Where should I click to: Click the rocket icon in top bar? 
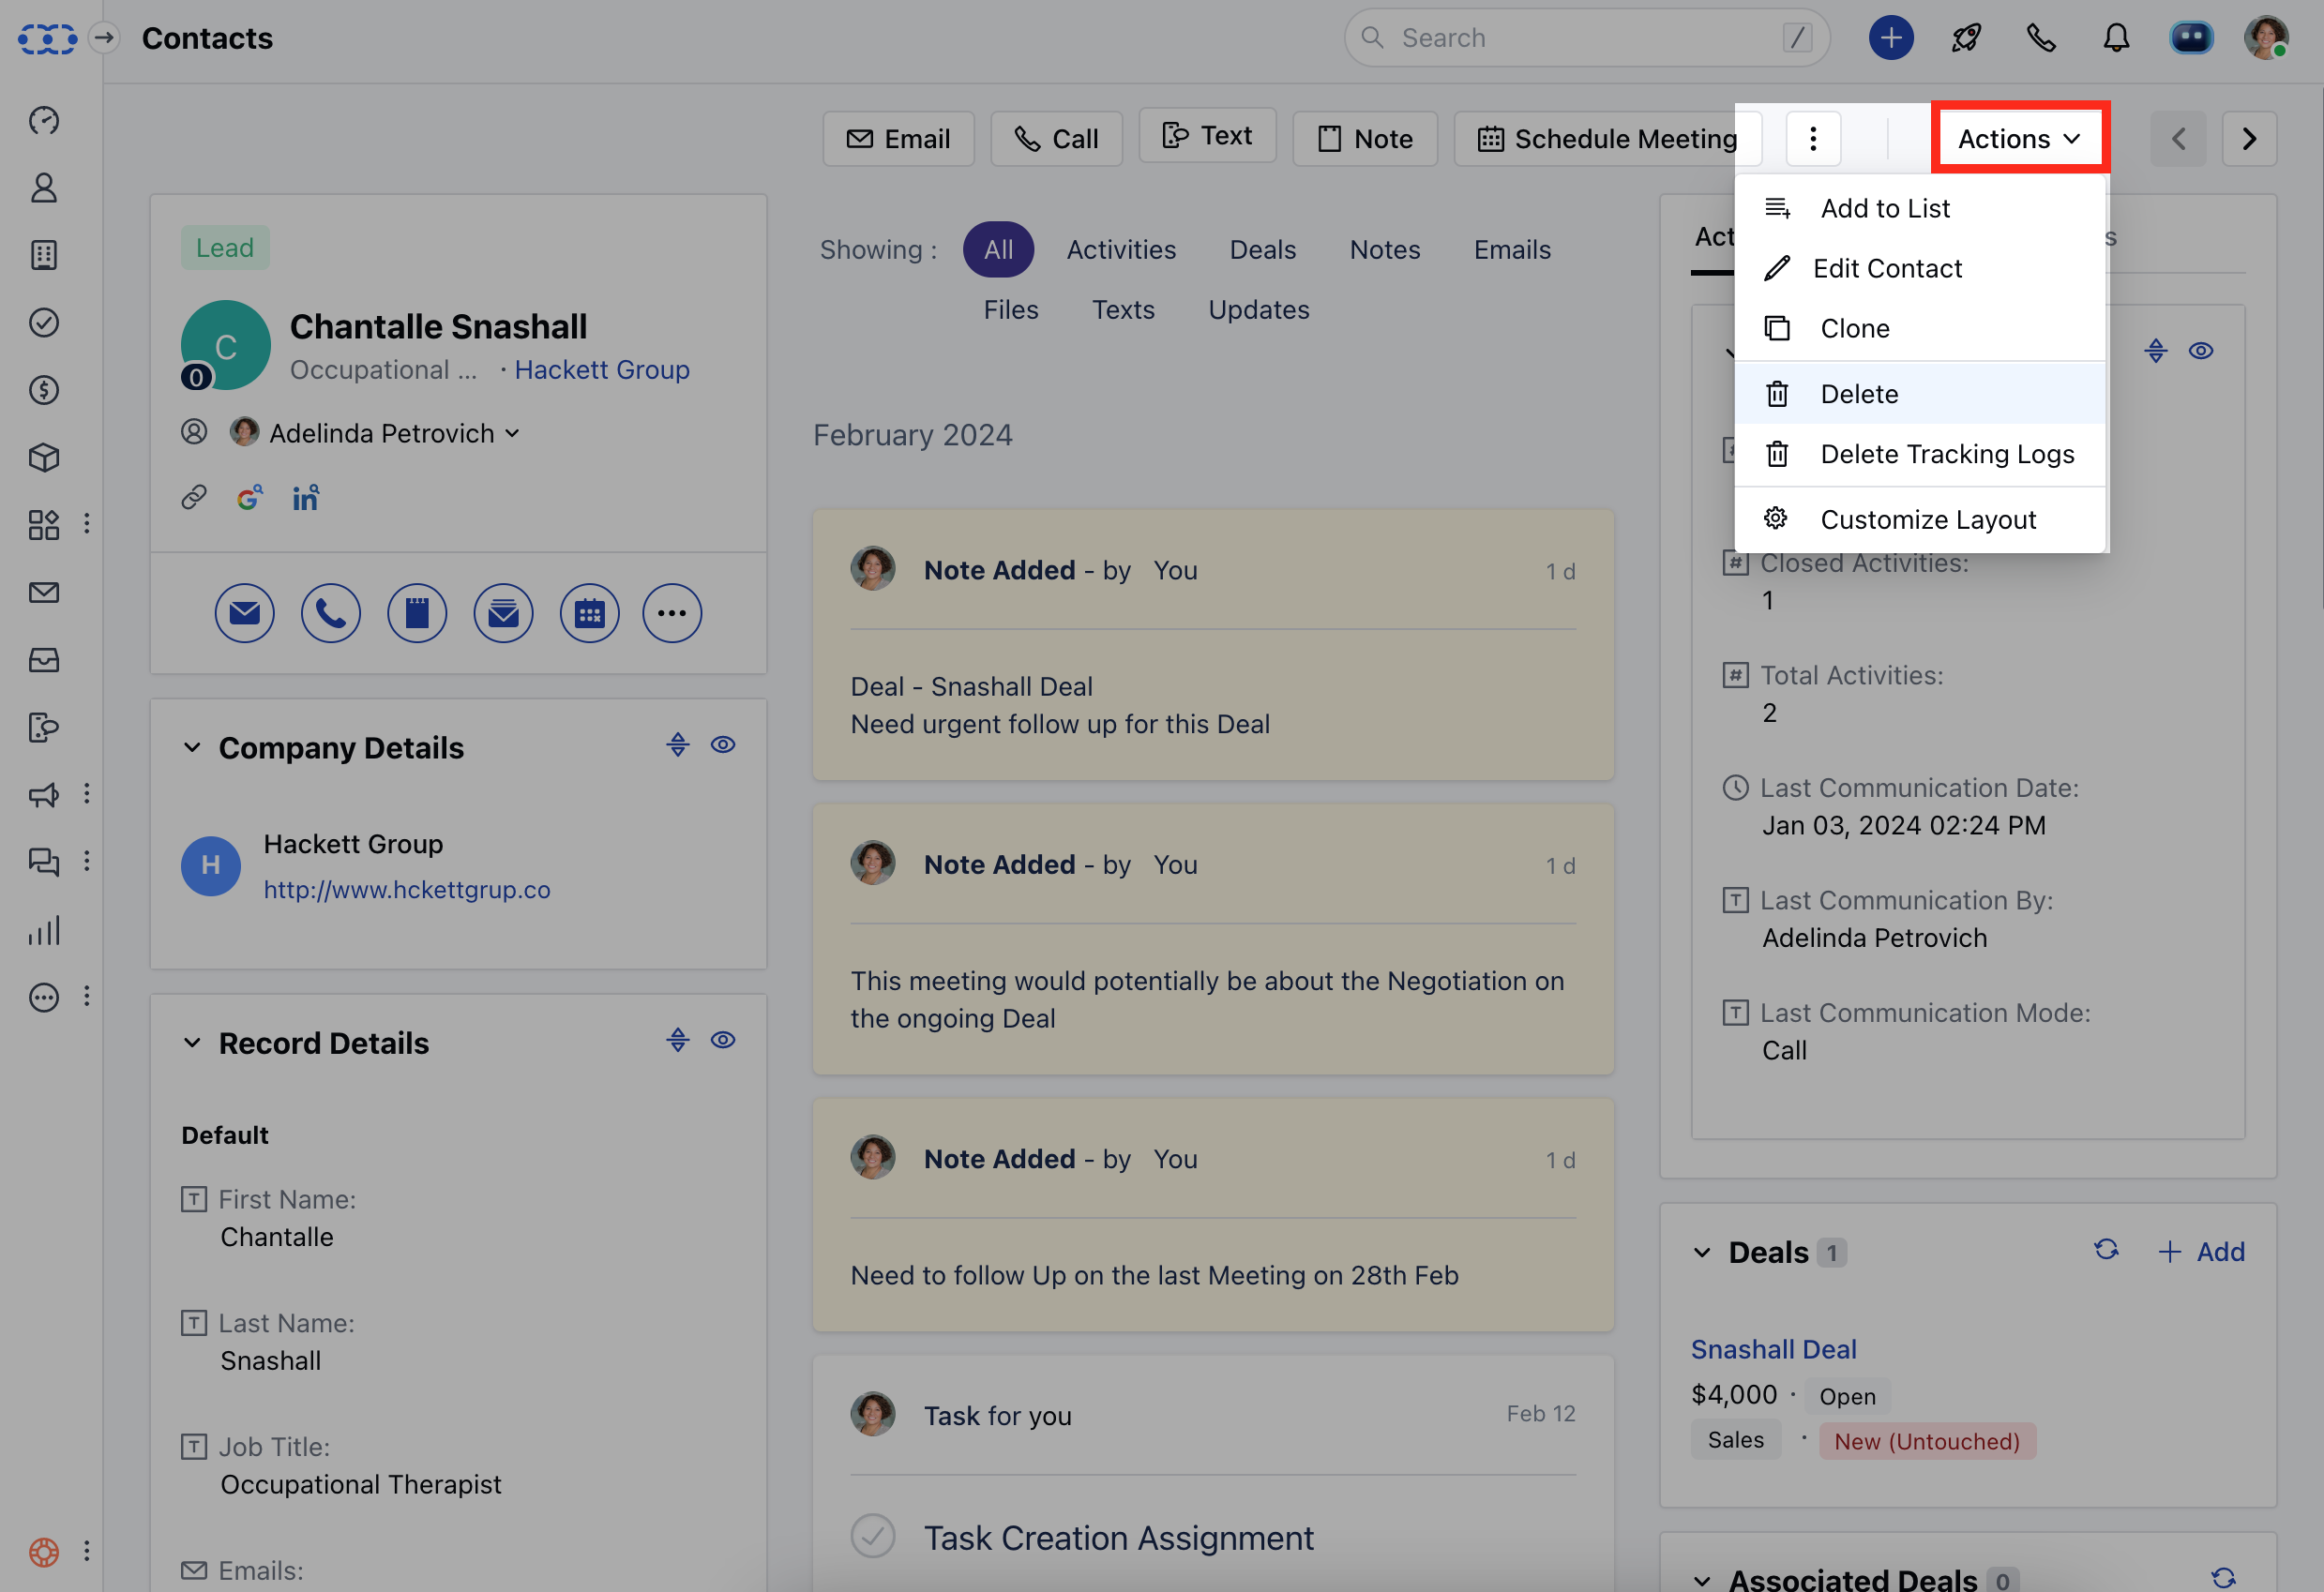click(x=1966, y=38)
